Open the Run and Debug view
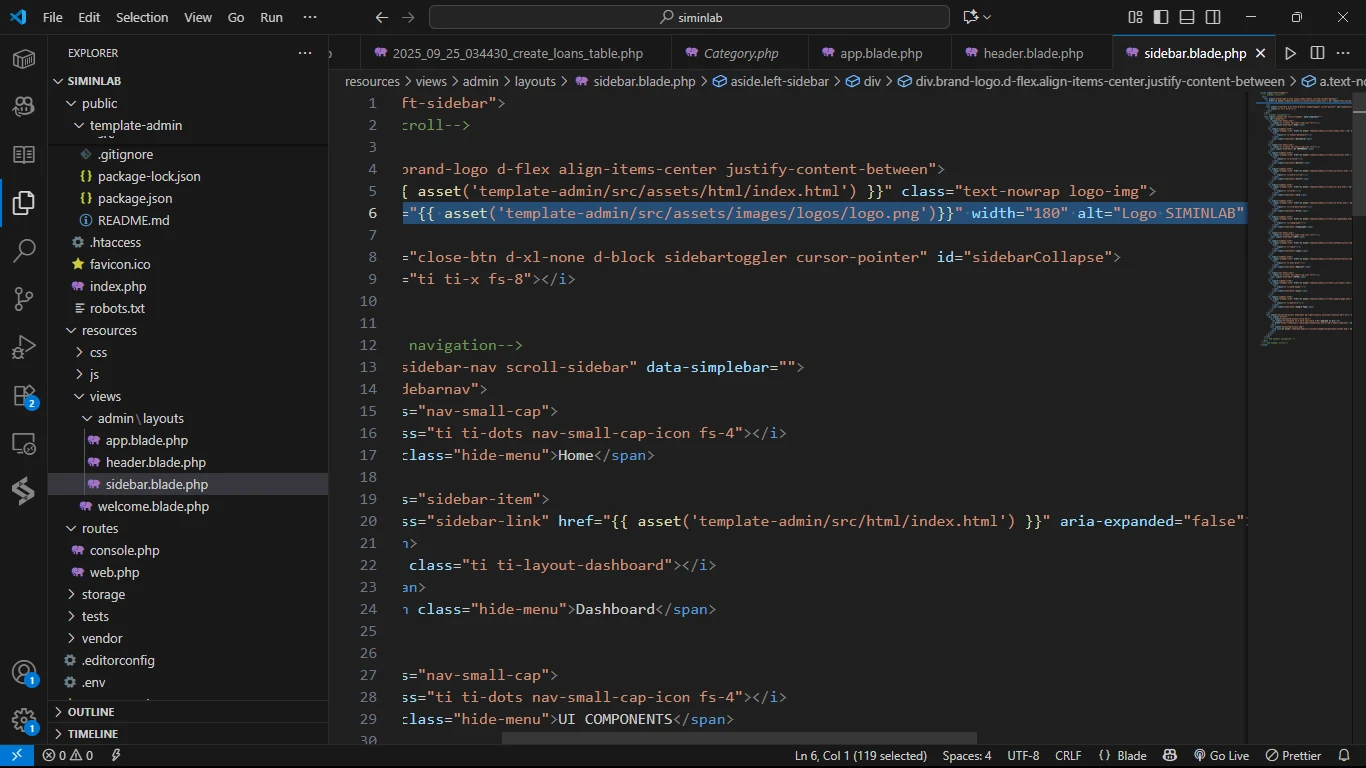1366x768 pixels. [x=24, y=347]
